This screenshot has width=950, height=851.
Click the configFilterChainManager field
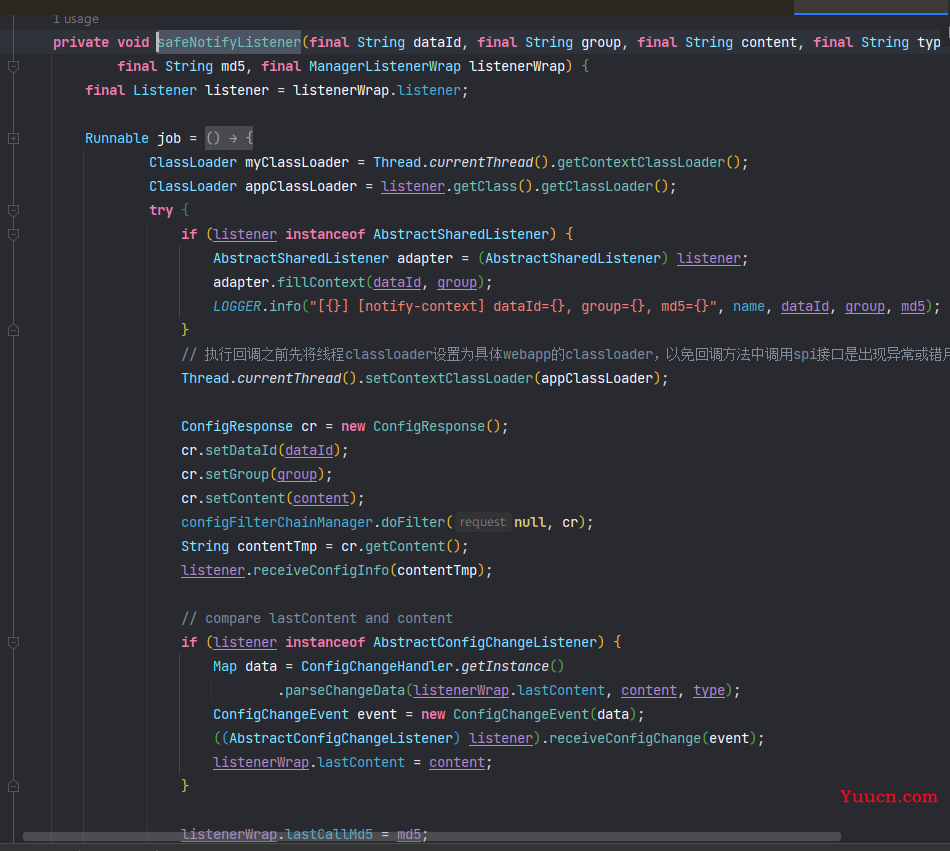point(277,522)
